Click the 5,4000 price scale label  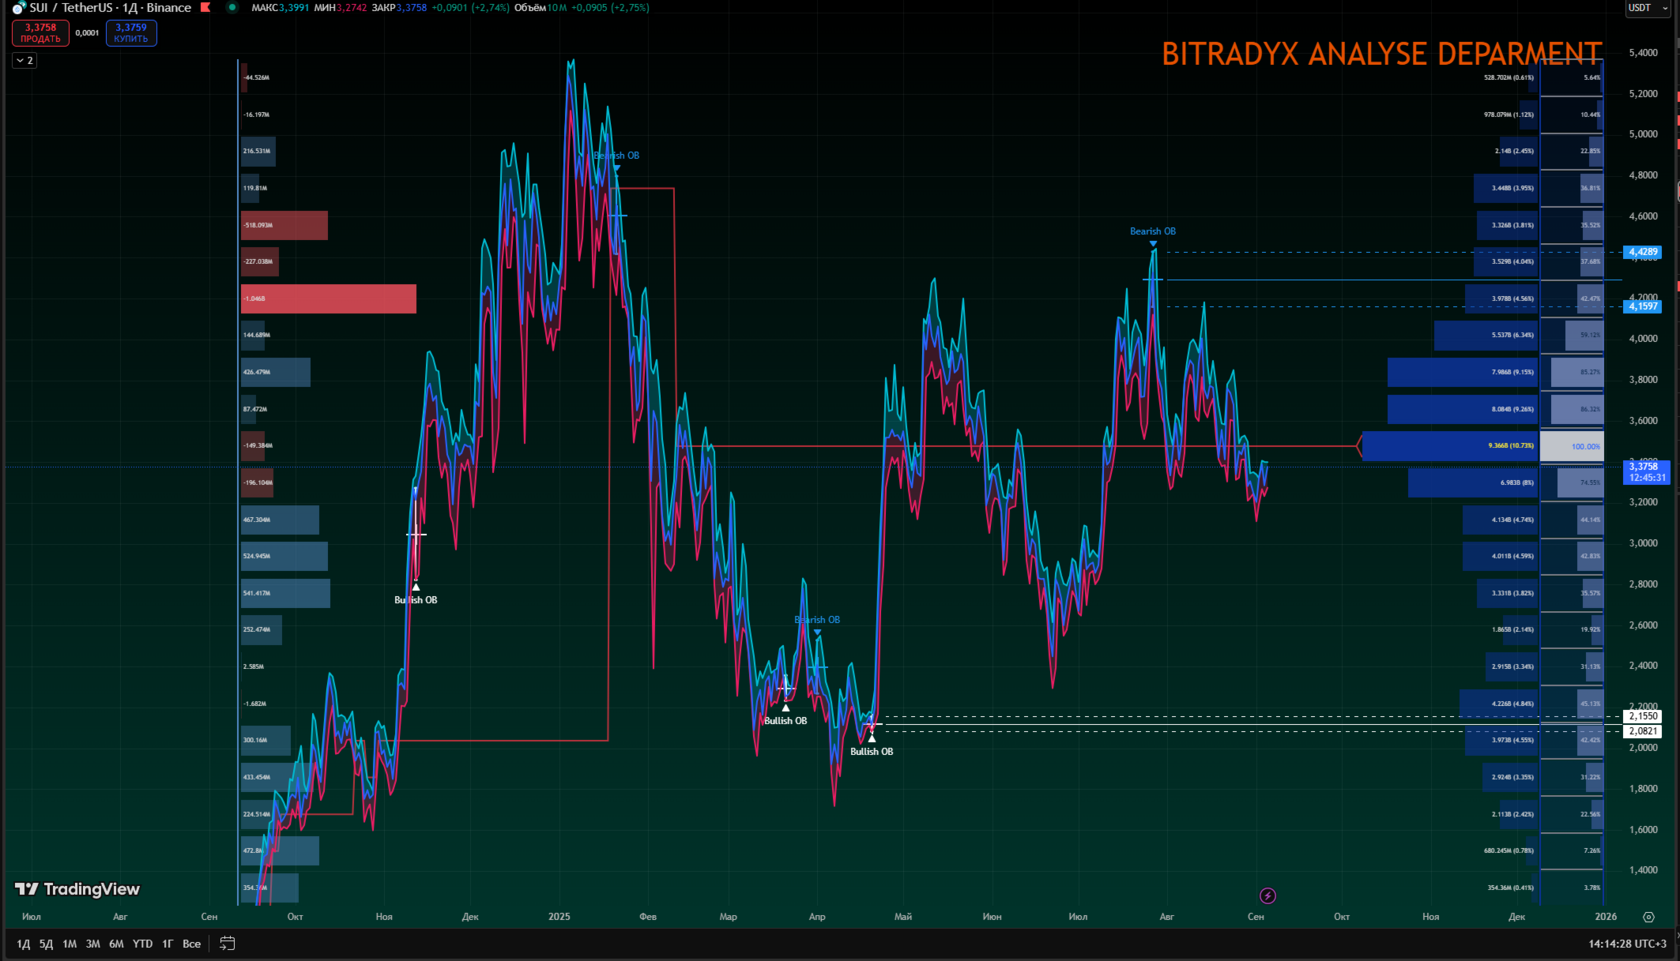click(x=1643, y=53)
